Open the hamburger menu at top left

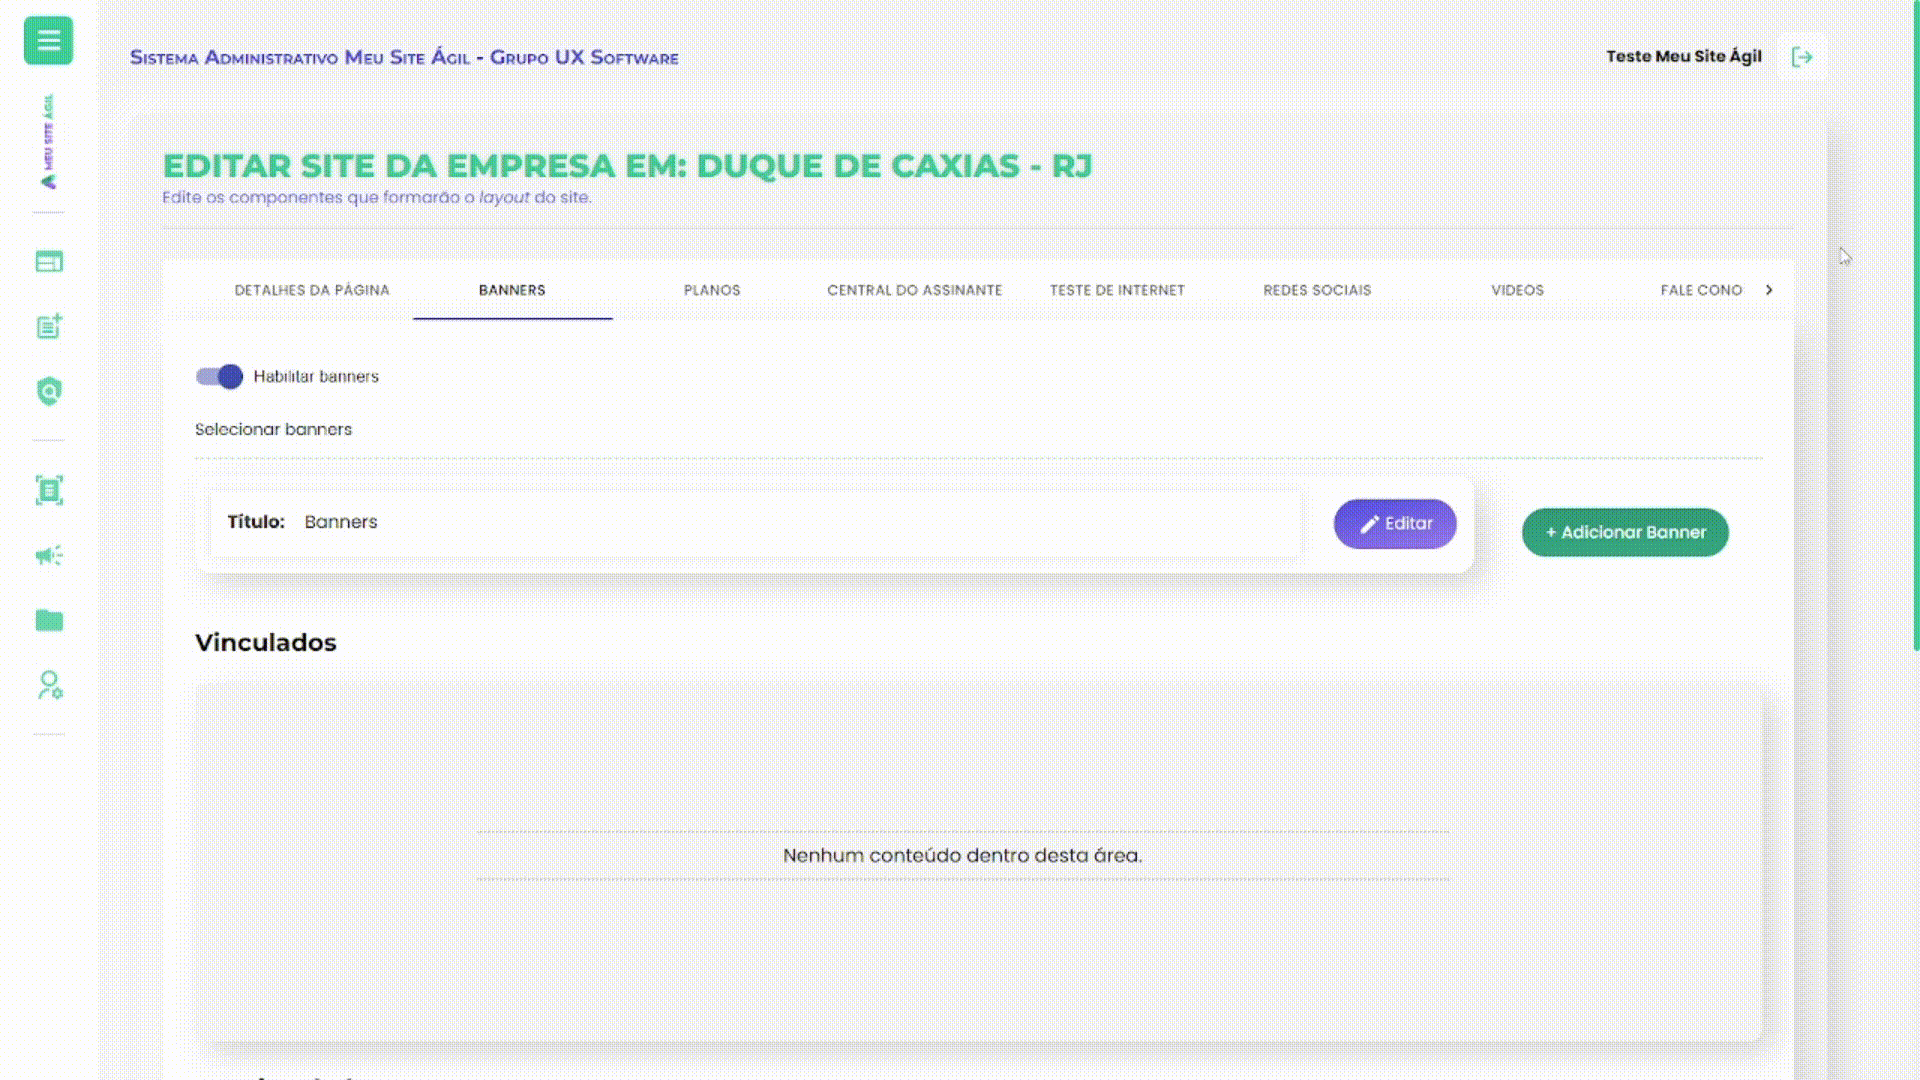coord(47,41)
